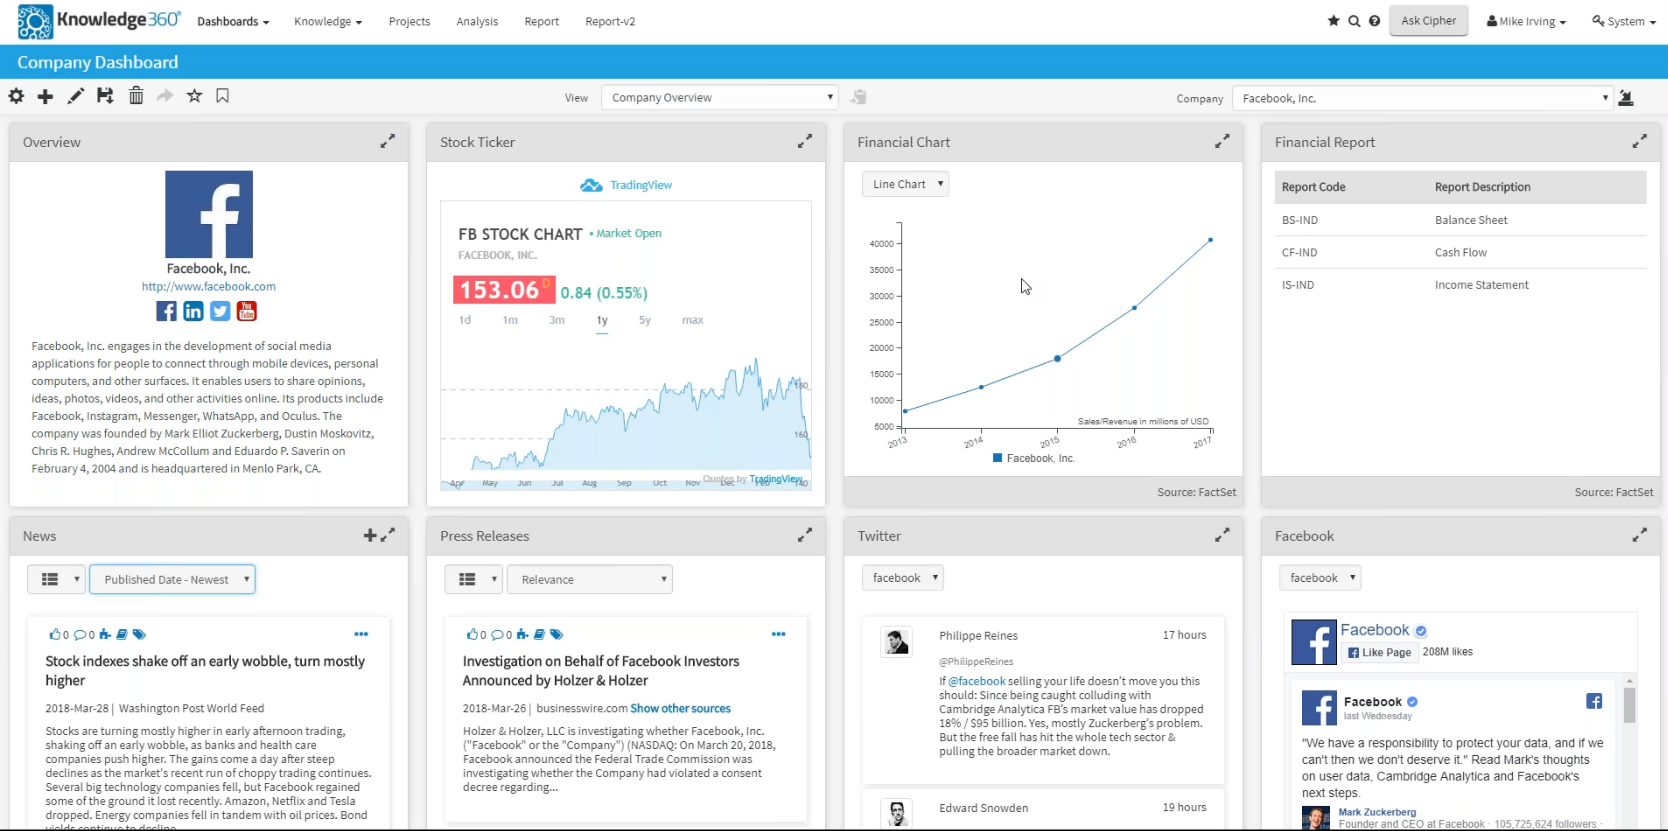
Task: Click the star icon in top navigation
Action: tap(1333, 21)
